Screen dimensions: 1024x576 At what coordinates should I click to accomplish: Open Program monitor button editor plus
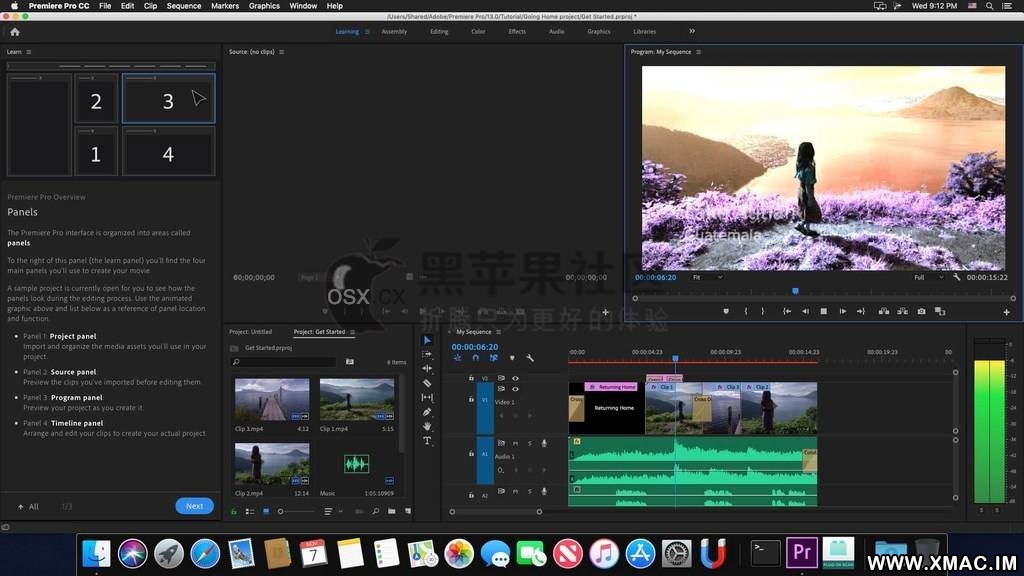click(1006, 312)
